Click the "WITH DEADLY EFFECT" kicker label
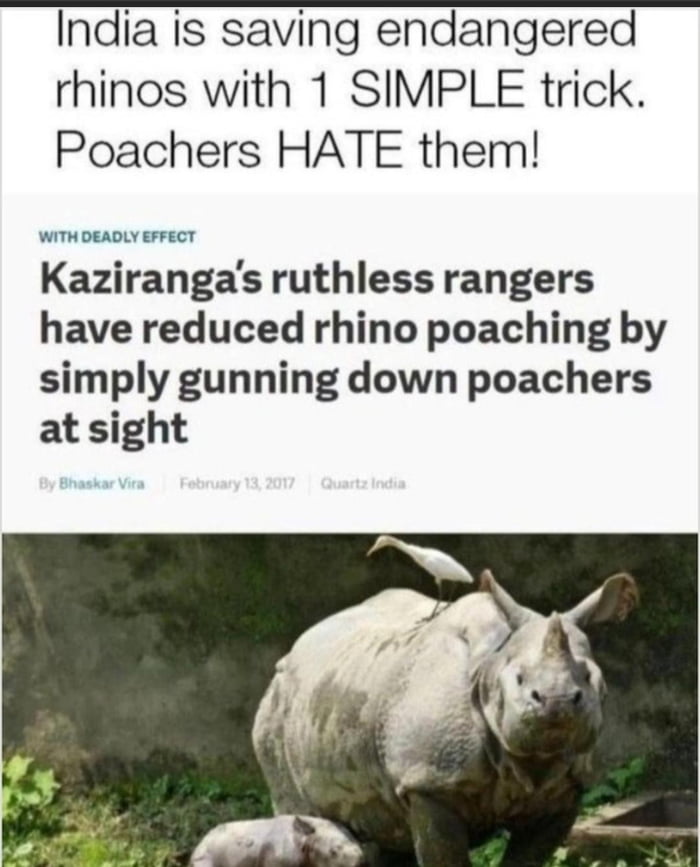 pos(117,237)
